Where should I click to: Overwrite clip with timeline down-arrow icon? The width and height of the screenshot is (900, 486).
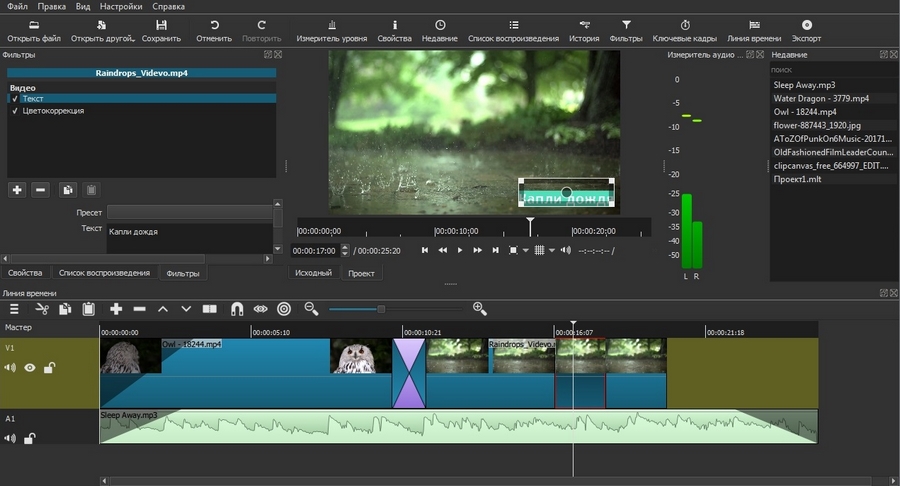186,309
